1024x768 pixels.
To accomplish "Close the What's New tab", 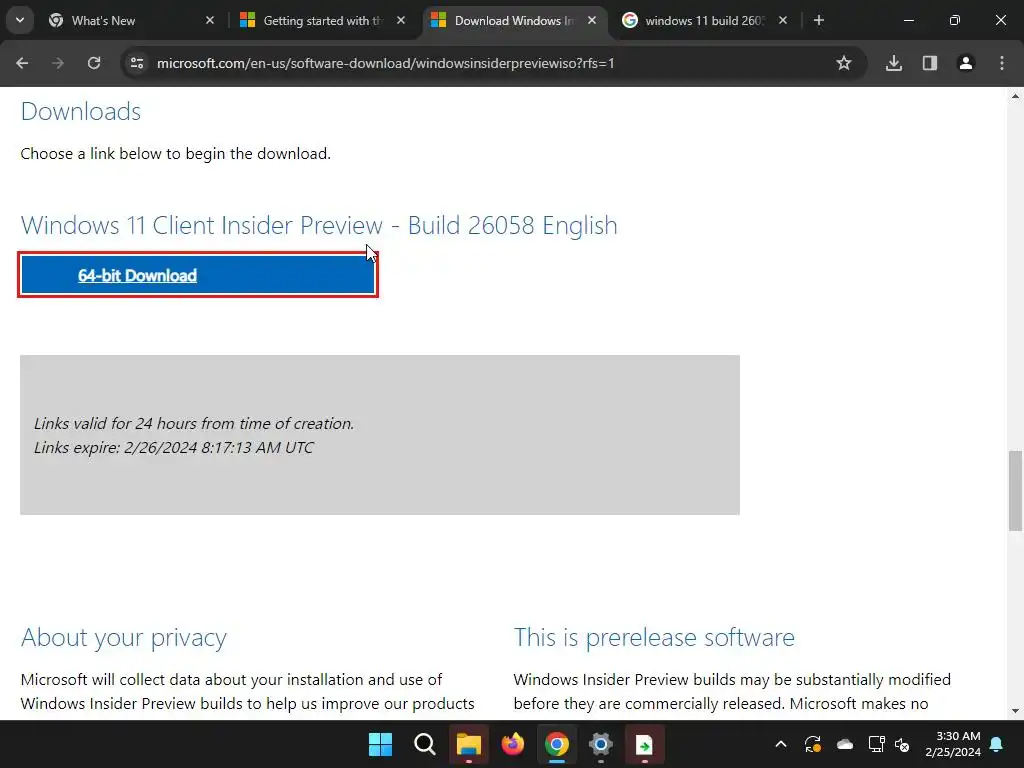I will (210, 20).
